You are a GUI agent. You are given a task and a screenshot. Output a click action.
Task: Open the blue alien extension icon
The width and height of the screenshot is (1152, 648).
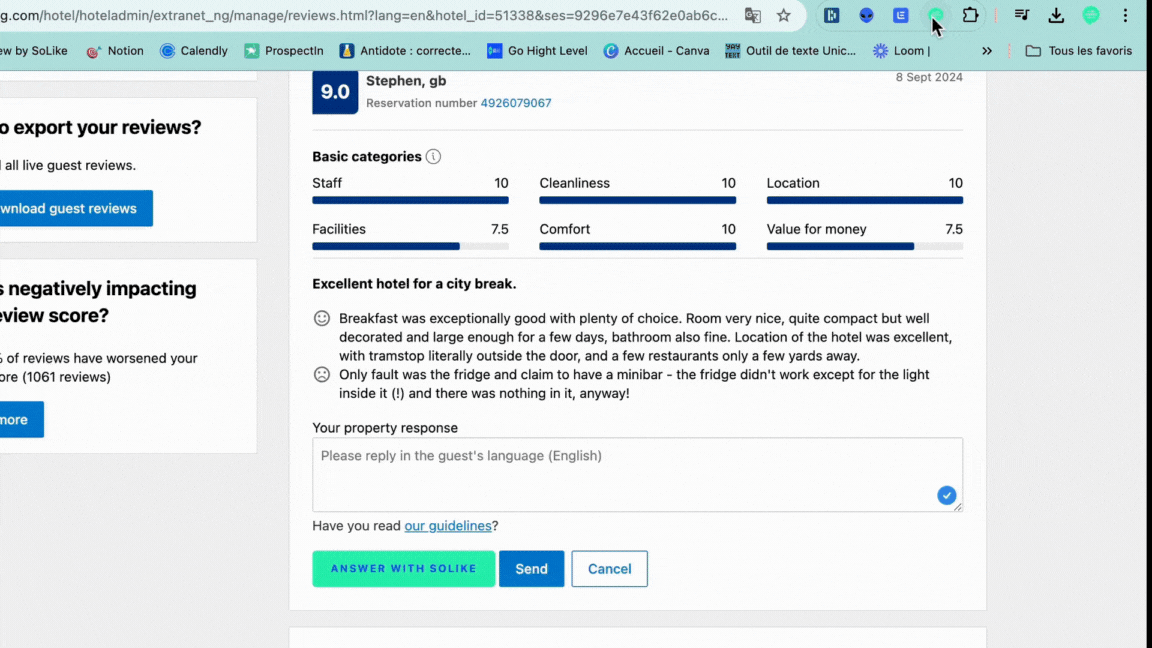click(x=866, y=16)
